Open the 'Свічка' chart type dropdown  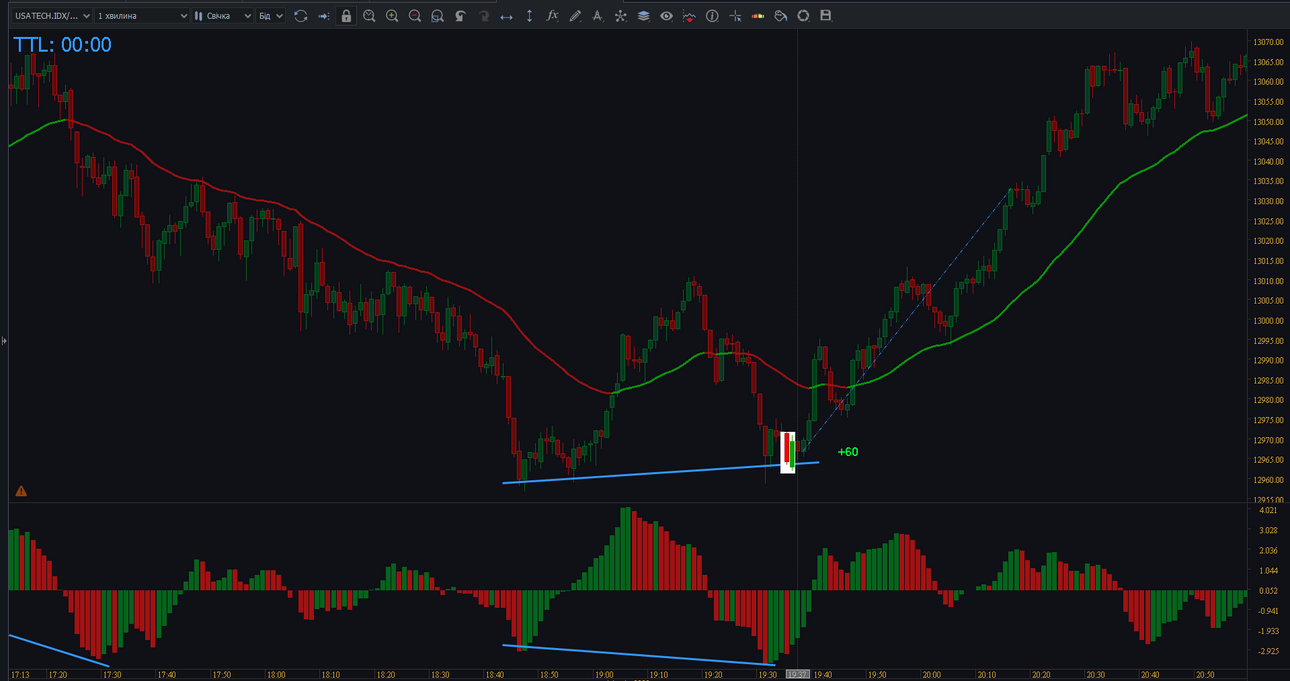pyautogui.click(x=223, y=16)
